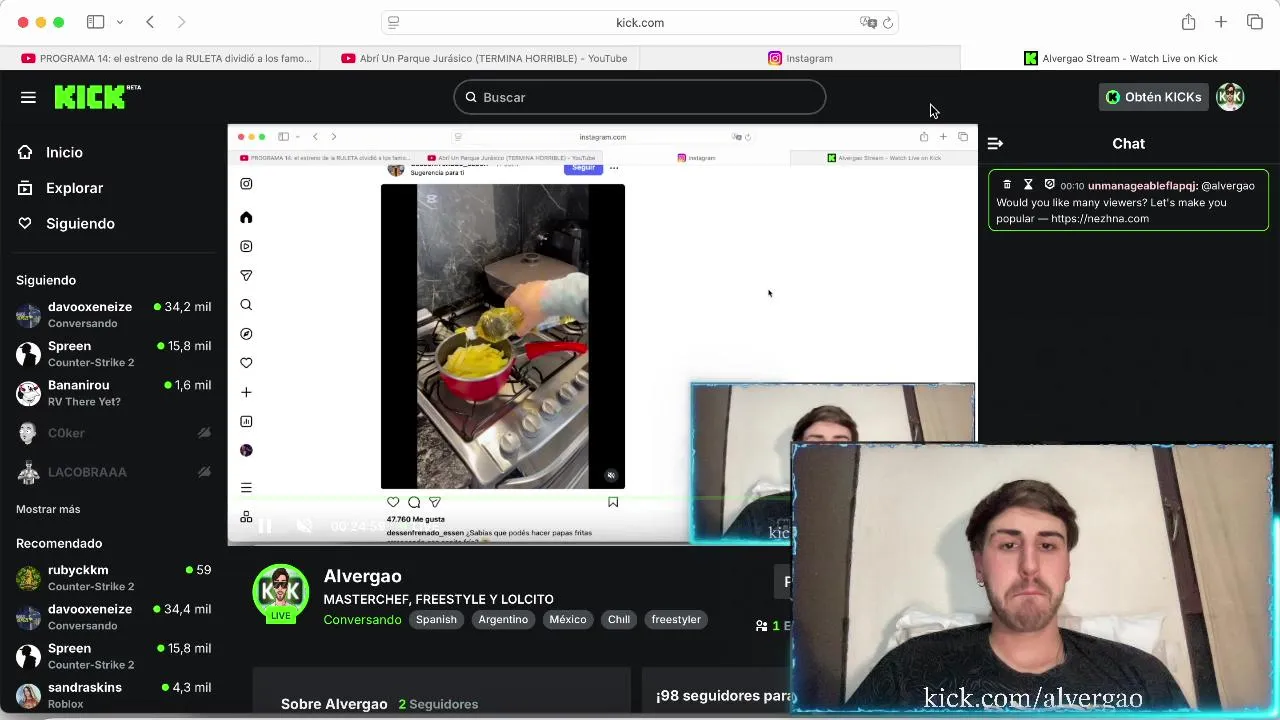
Task: Open the user profile avatar menu
Action: (1230, 97)
